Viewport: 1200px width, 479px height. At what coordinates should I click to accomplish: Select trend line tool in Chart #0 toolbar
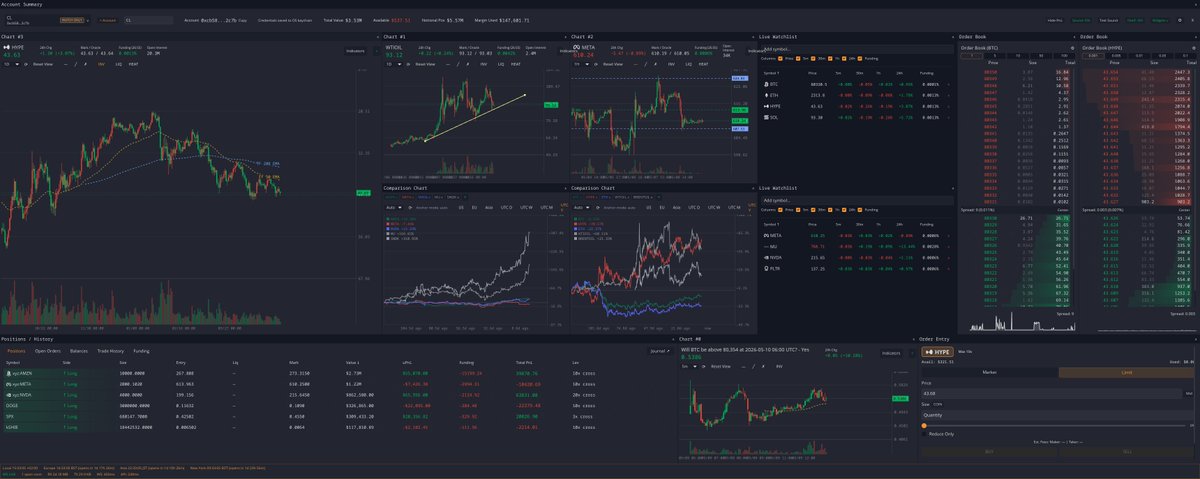point(753,366)
